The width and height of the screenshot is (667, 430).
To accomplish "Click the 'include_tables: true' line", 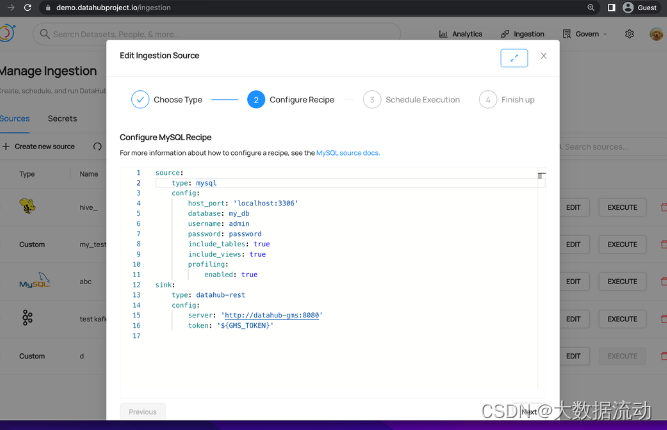I will 229,244.
